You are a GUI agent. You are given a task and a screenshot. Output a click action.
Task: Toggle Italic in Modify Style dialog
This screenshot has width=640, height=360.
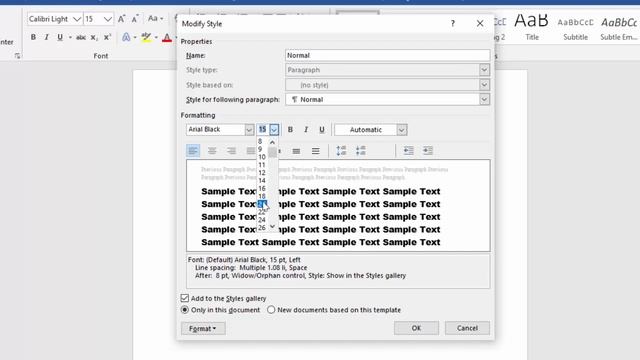306,129
